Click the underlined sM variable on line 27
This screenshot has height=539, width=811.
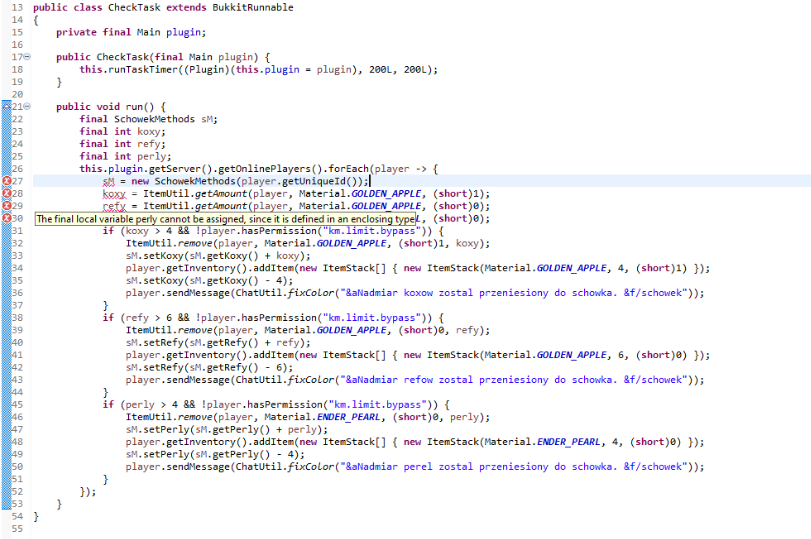click(109, 182)
